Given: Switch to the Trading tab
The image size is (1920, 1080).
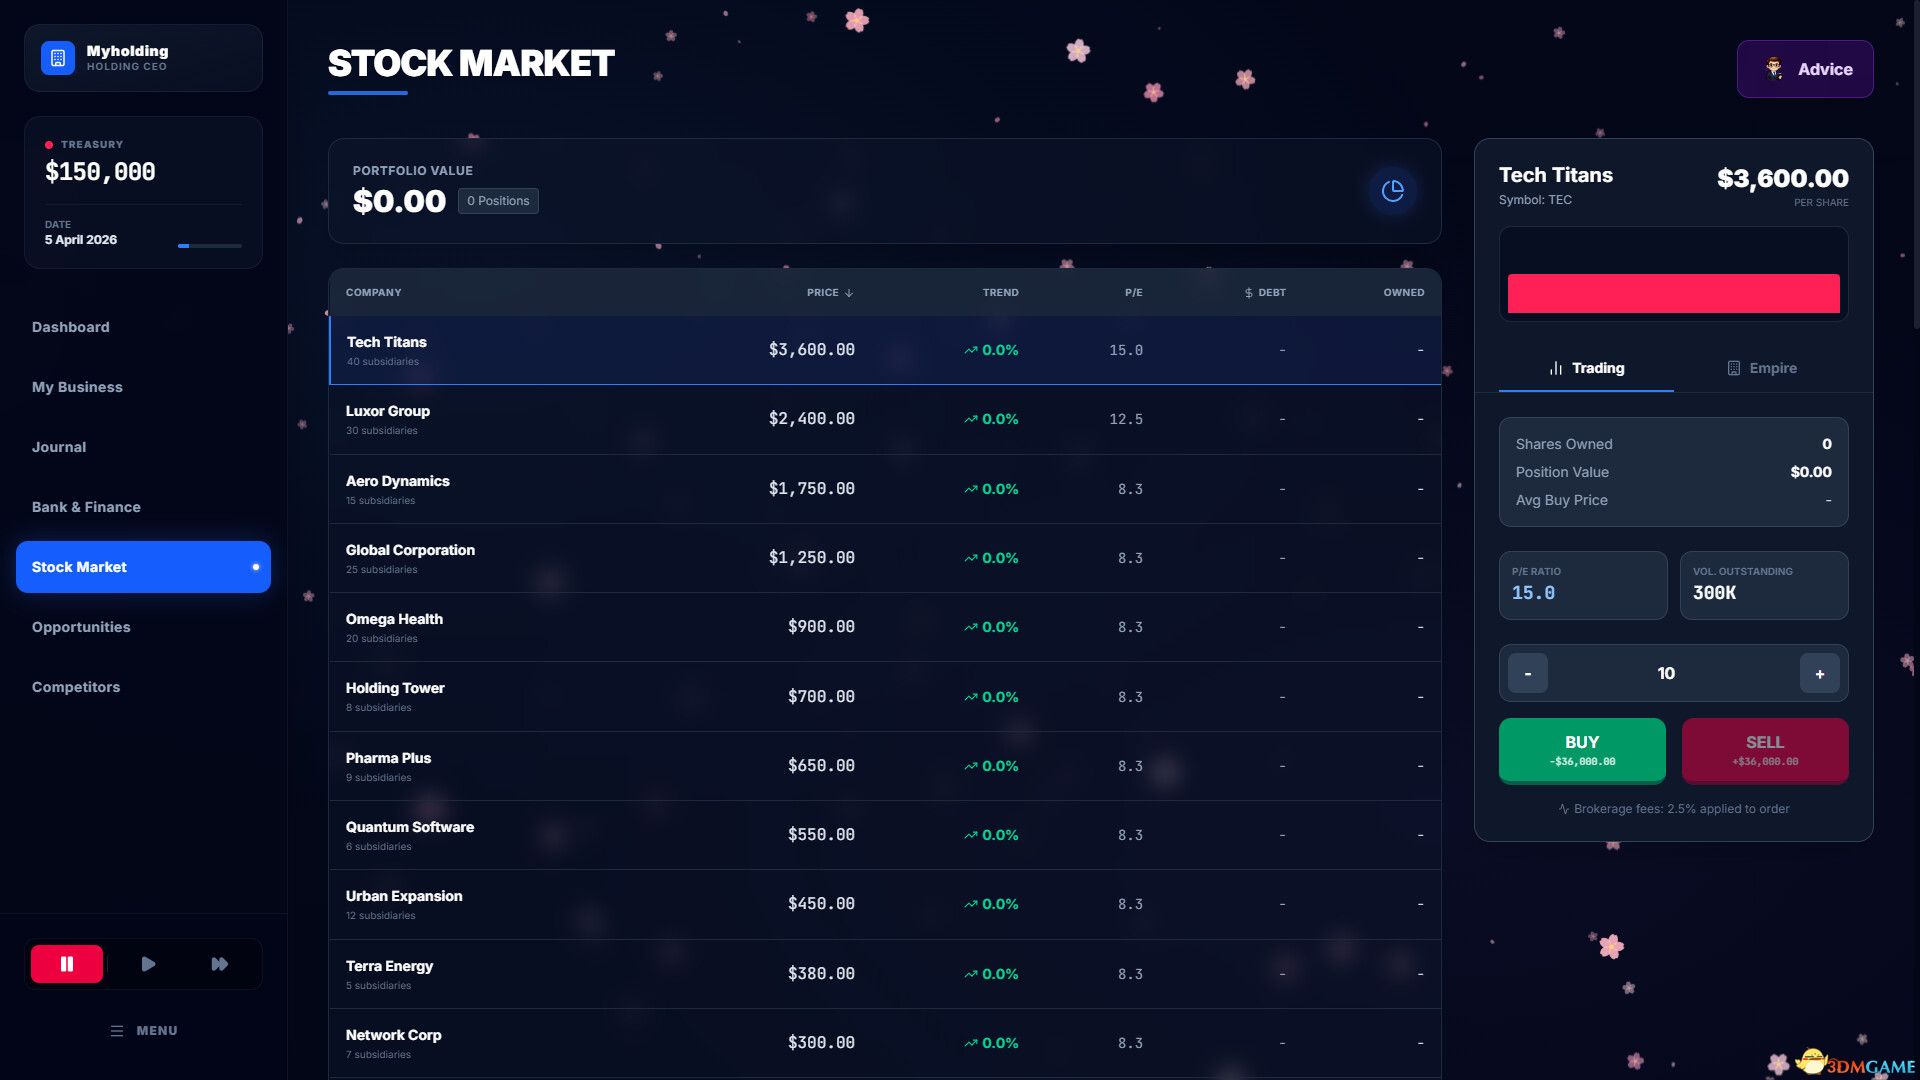Looking at the screenshot, I should 1586,368.
